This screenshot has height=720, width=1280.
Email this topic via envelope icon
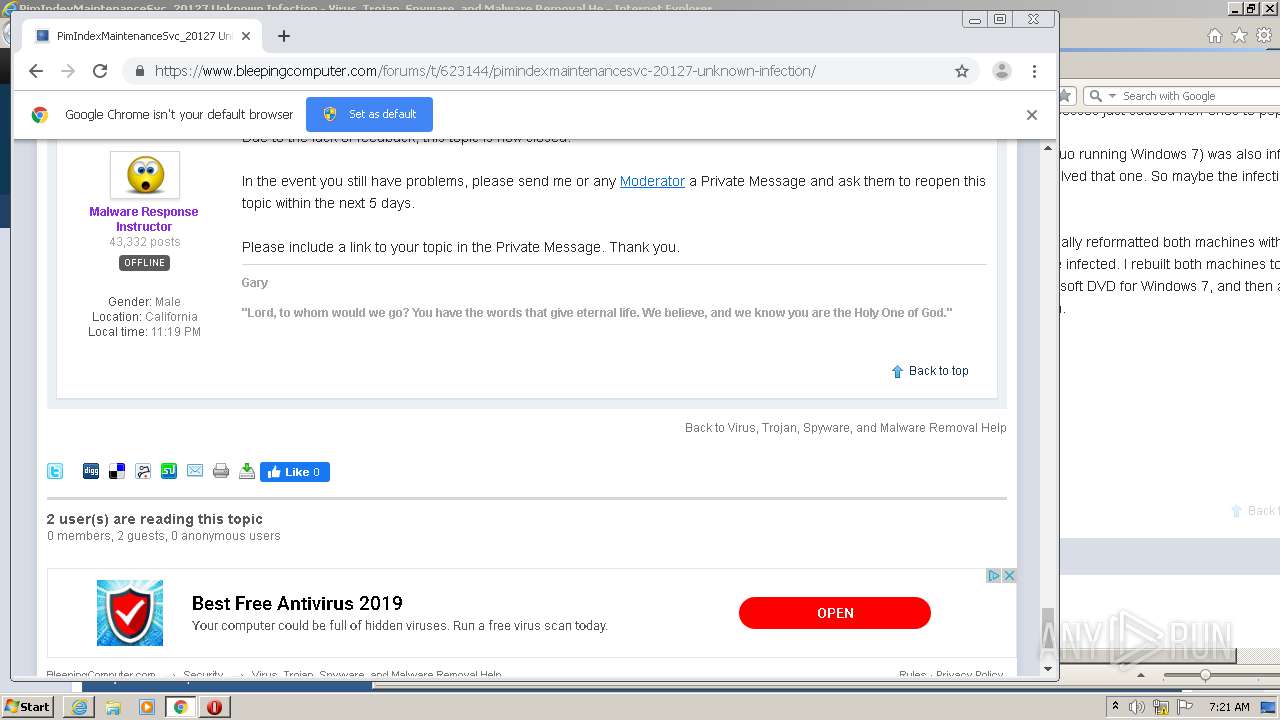(195, 471)
